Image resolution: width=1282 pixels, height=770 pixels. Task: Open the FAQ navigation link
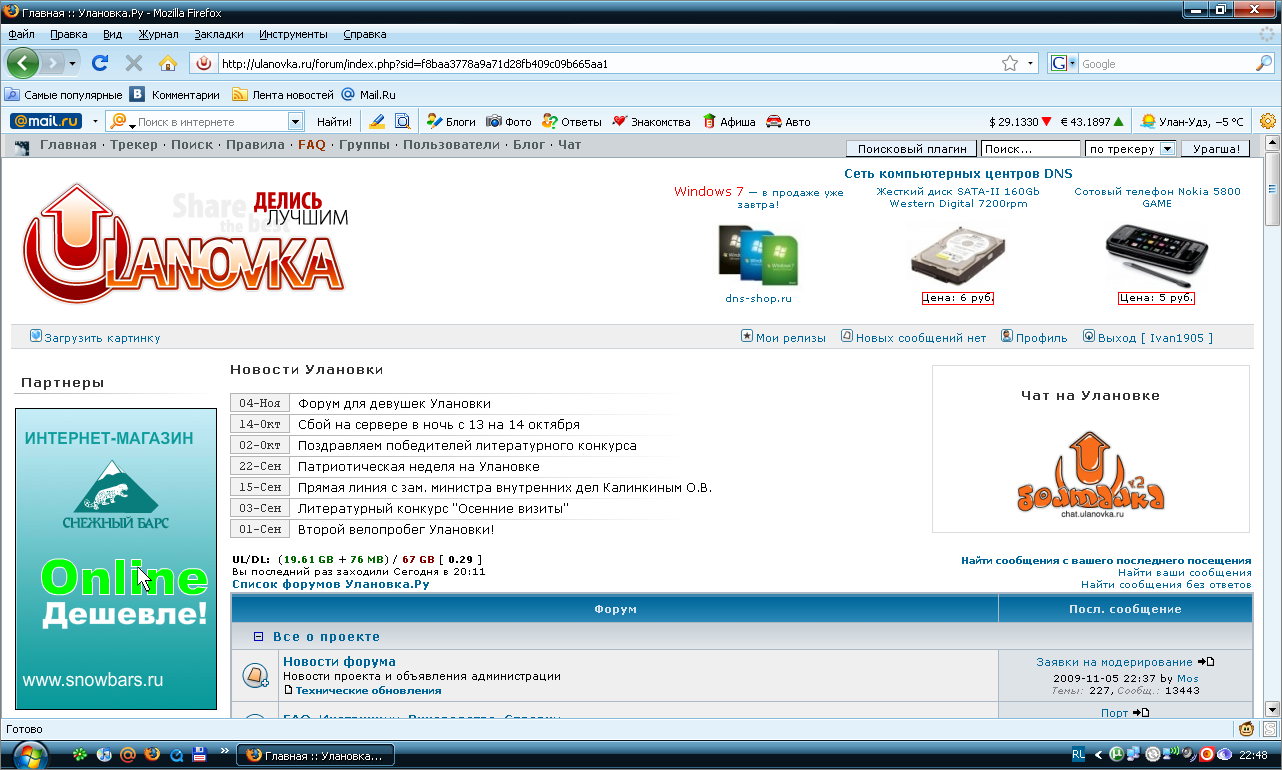(x=312, y=145)
